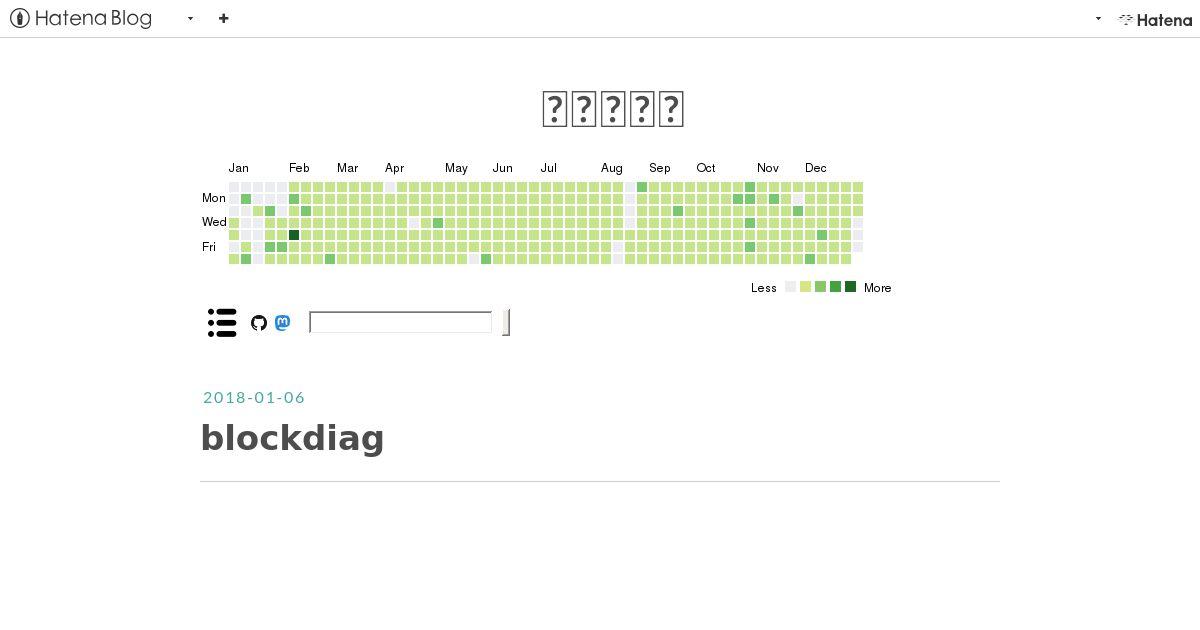Click the dark green February contribution cell

coord(294,235)
